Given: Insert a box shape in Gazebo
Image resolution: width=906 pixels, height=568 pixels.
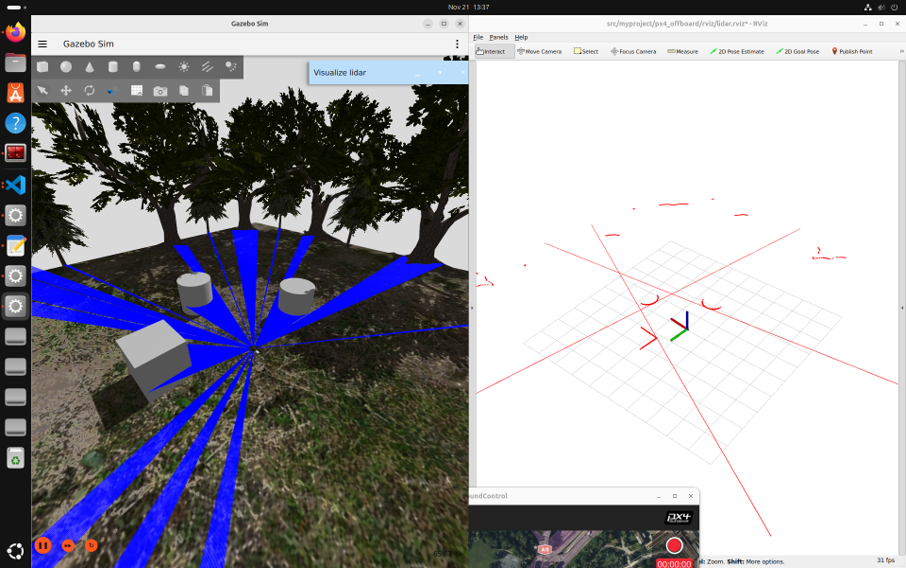Looking at the screenshot, I should 43,66.
